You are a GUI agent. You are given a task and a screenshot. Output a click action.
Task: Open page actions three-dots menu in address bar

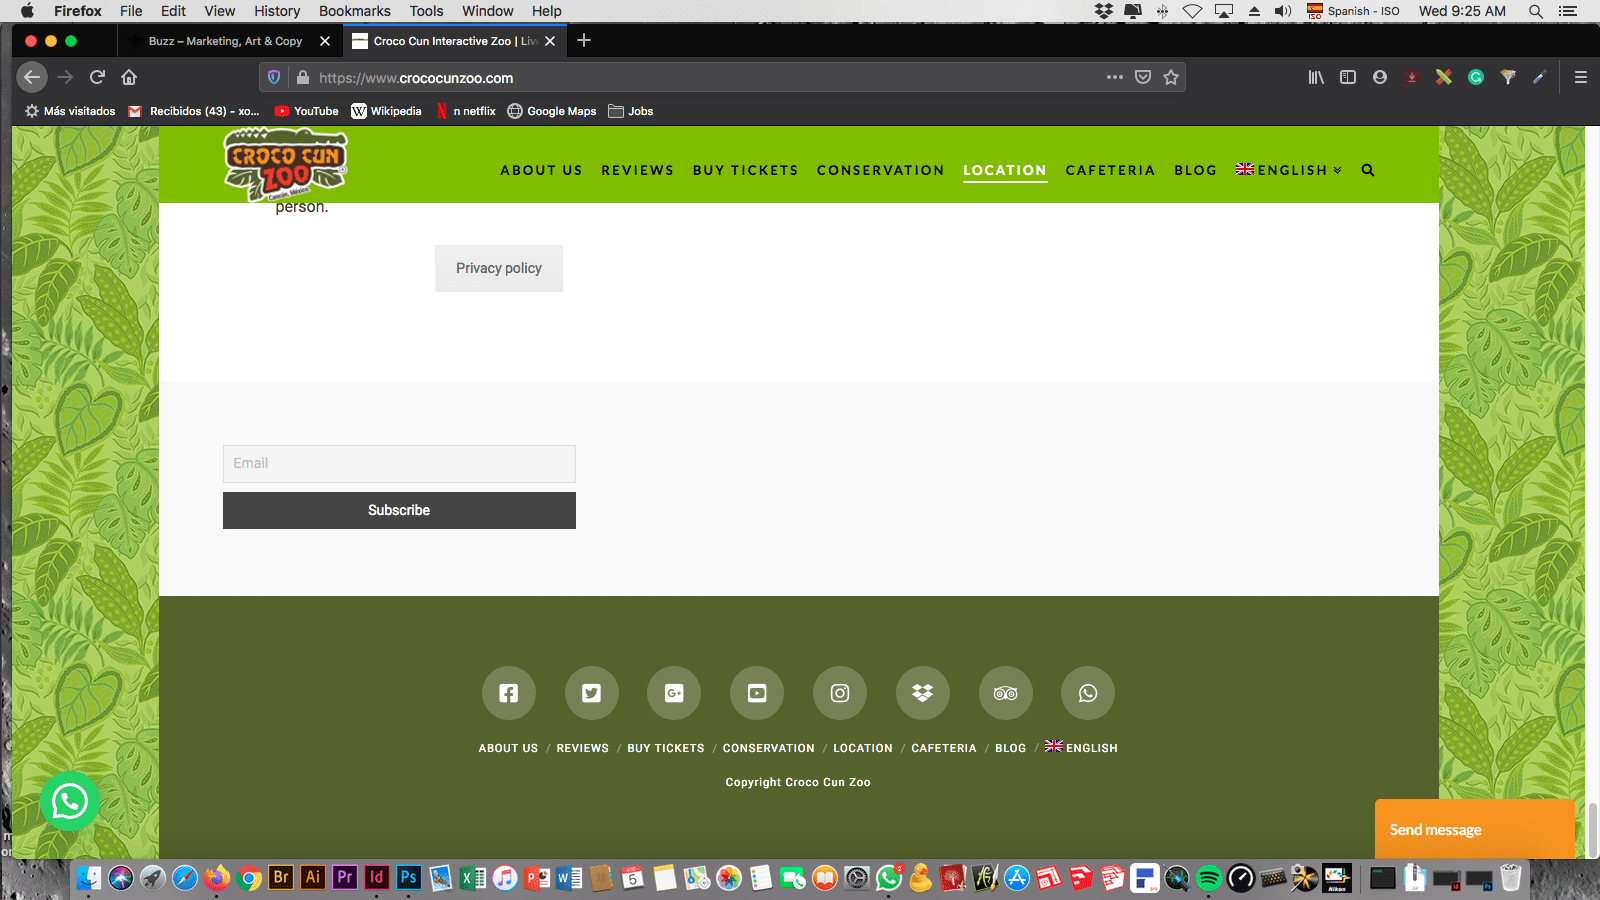pyautogui.click(x=1115, y=78)
